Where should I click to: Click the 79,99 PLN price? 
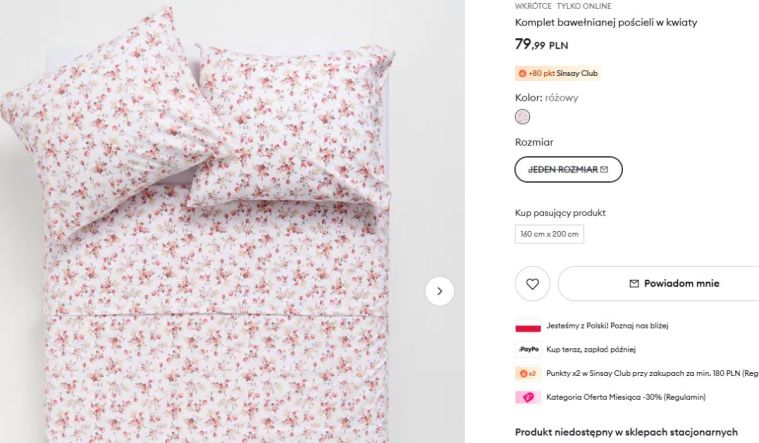pyautogui.click(x=541, y=44)
